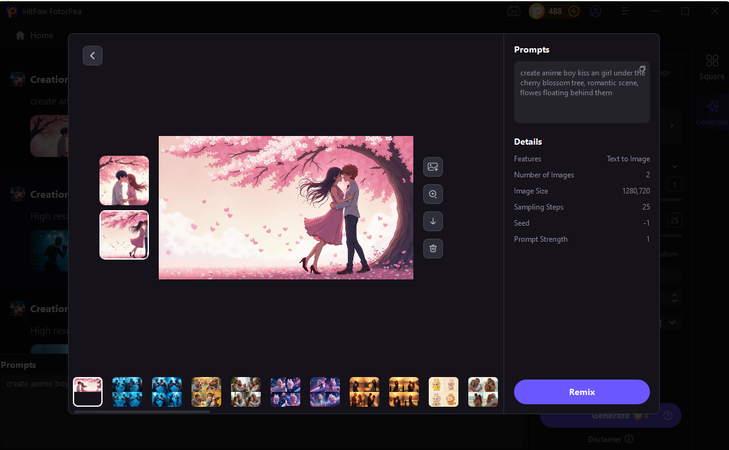Click the Image Size value 1280,720
This screenshot has width=729, height=450.
pos(636,191)
